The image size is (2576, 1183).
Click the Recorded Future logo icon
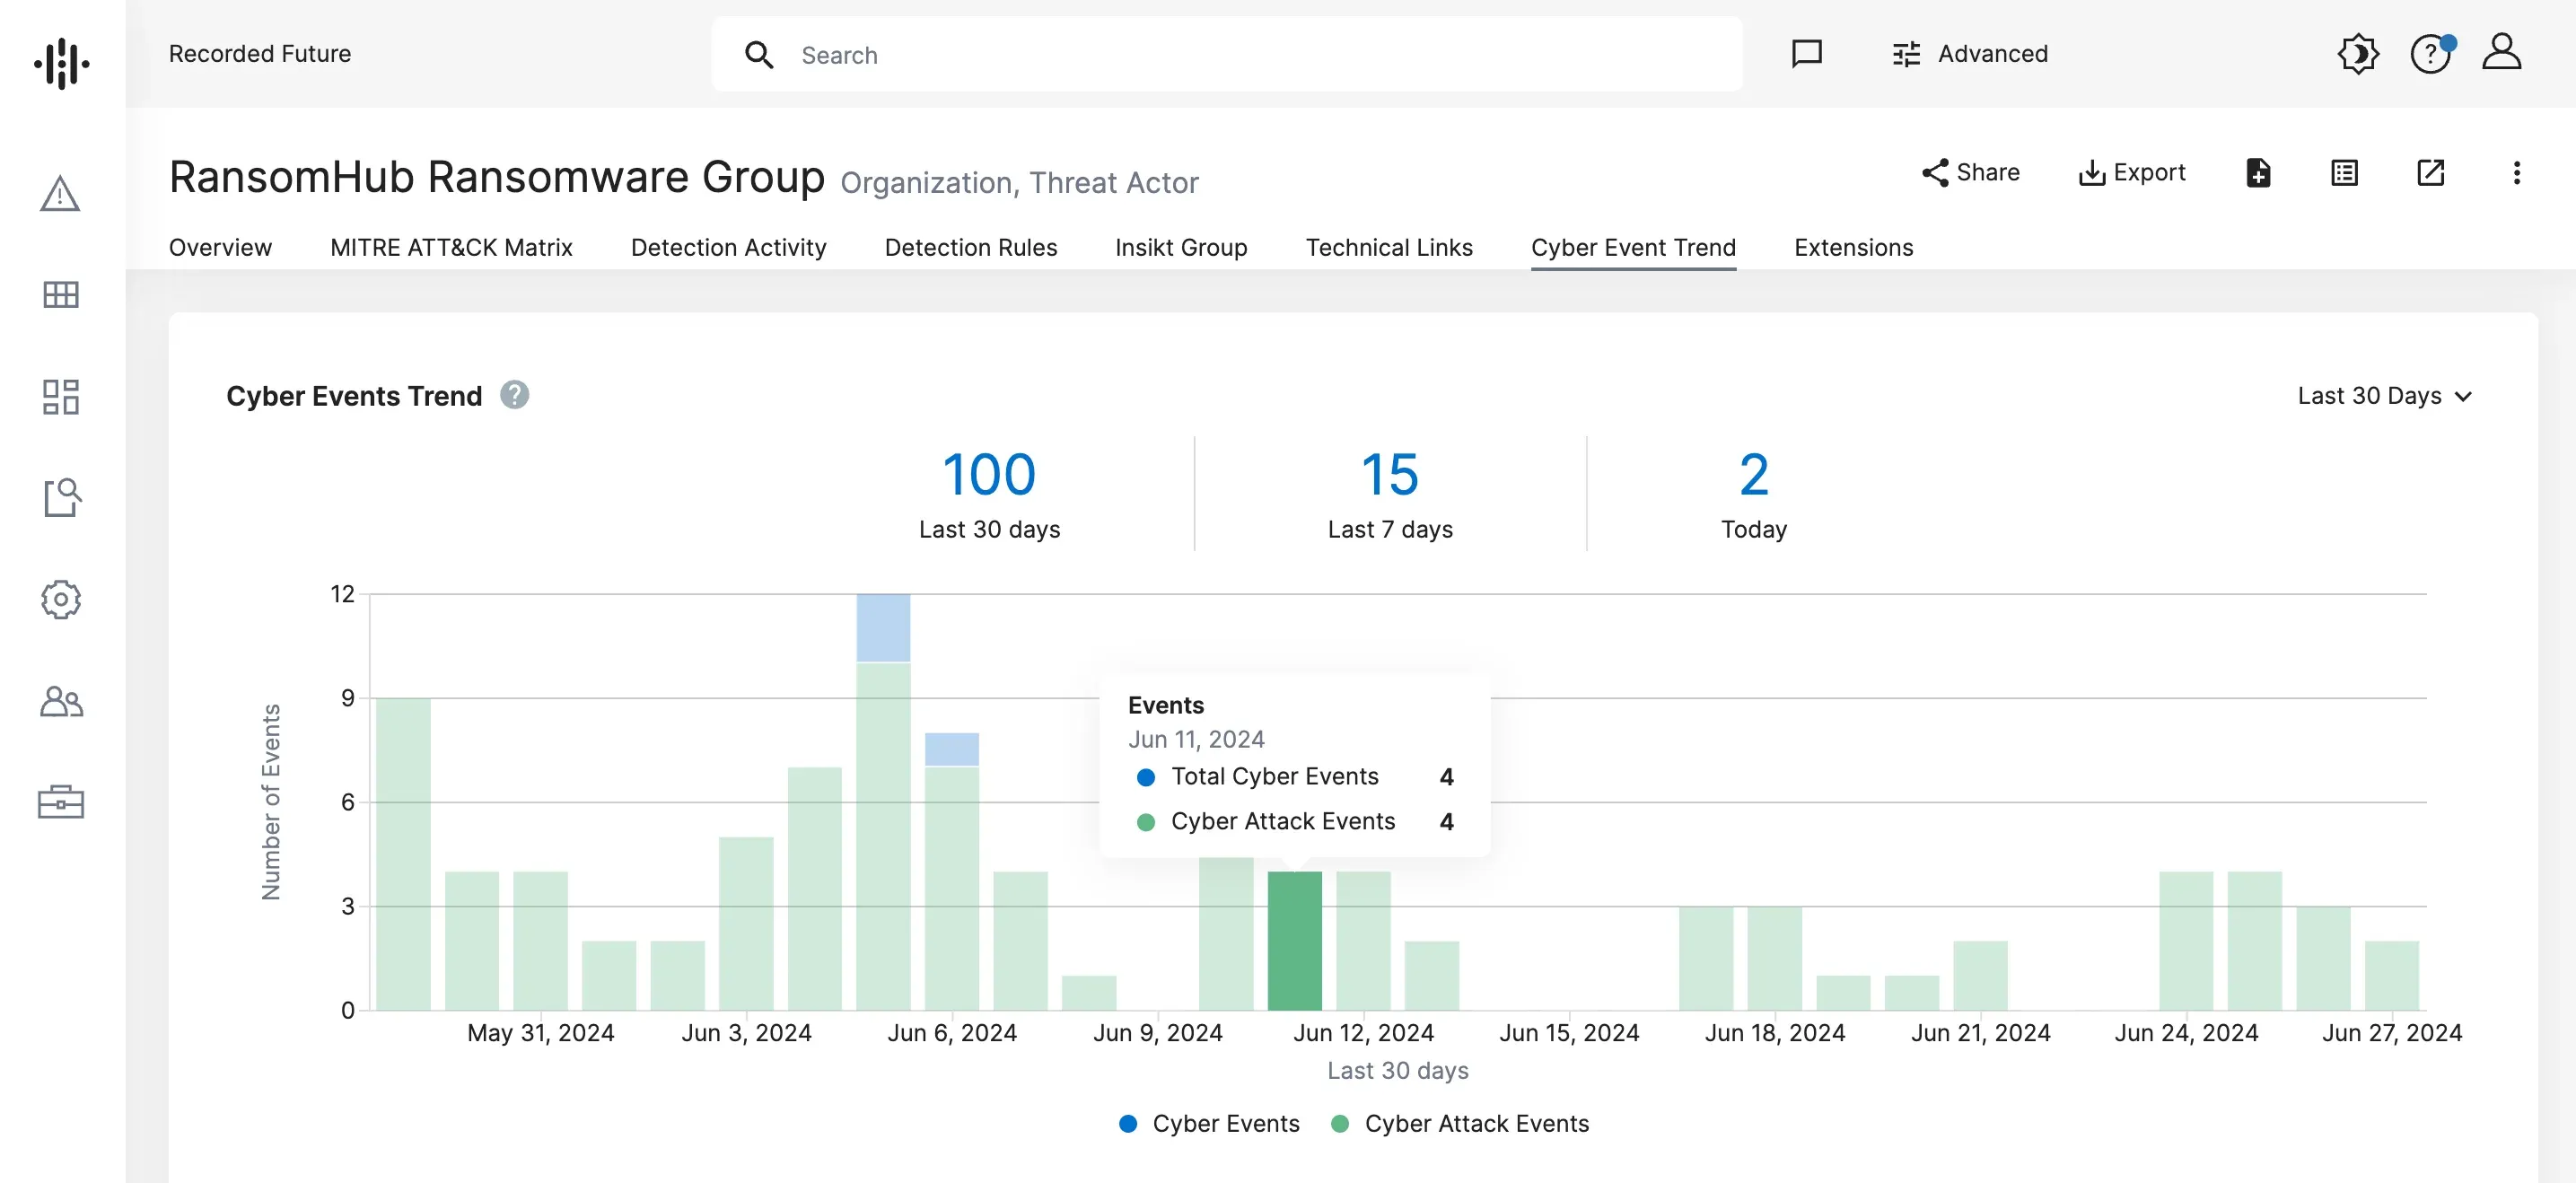pyautogui.click(x=61, y=63)
